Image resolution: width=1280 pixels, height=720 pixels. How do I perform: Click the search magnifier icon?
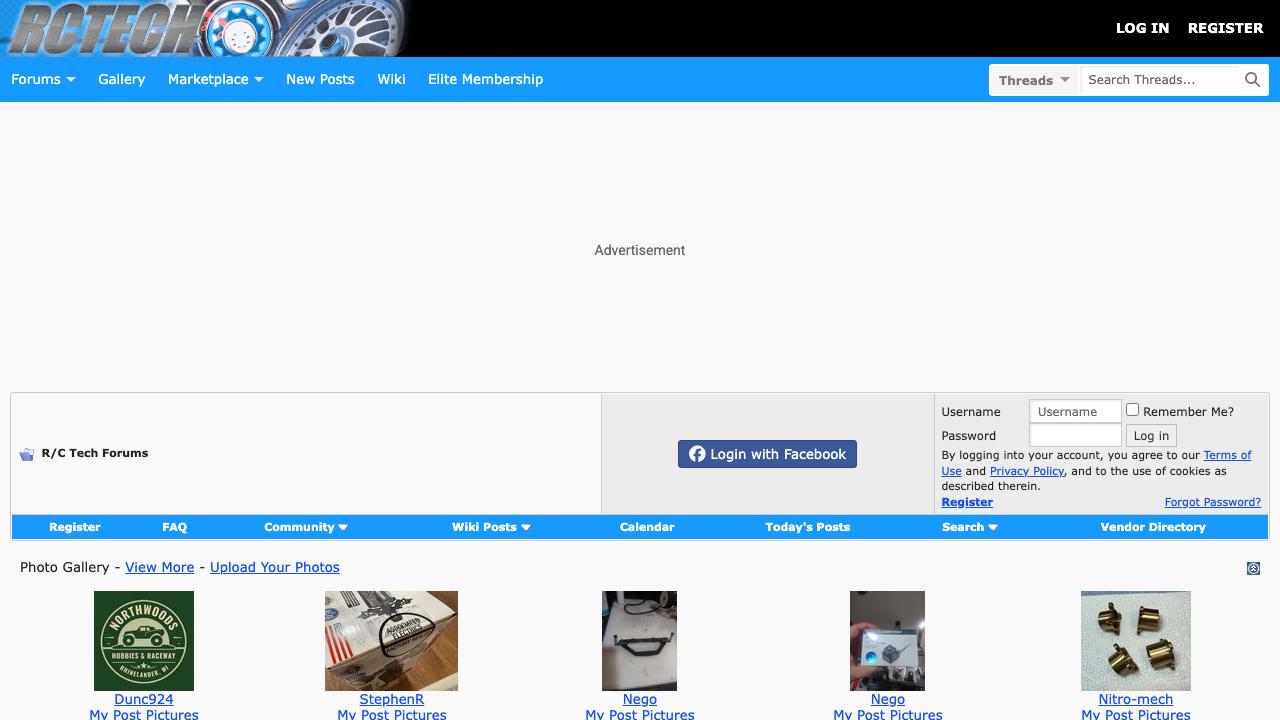click(x=1252, y=80)
